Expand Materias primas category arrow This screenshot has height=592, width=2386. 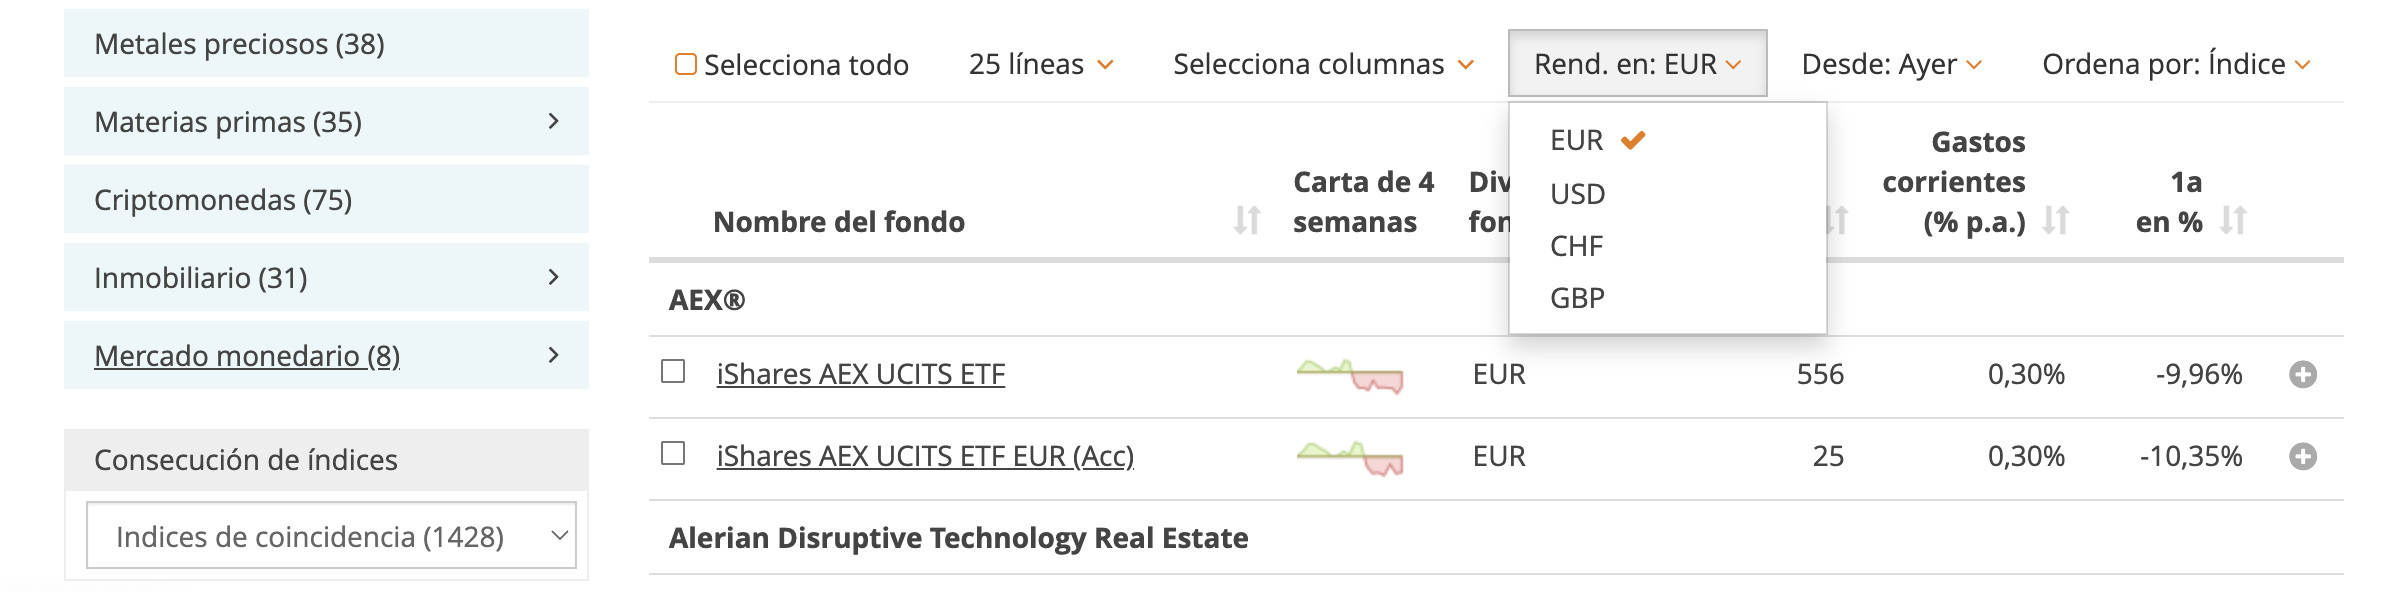click(554, 121)
